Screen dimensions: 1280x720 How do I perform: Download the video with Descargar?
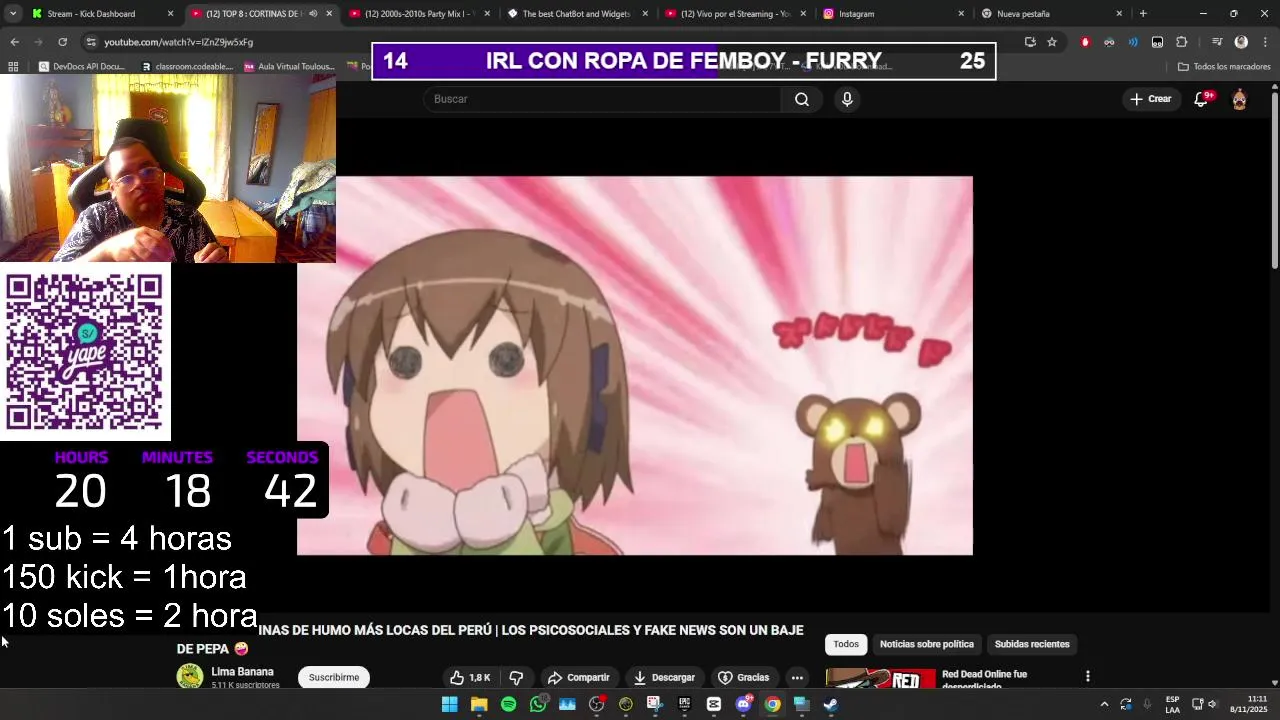(x=664, y=677)
